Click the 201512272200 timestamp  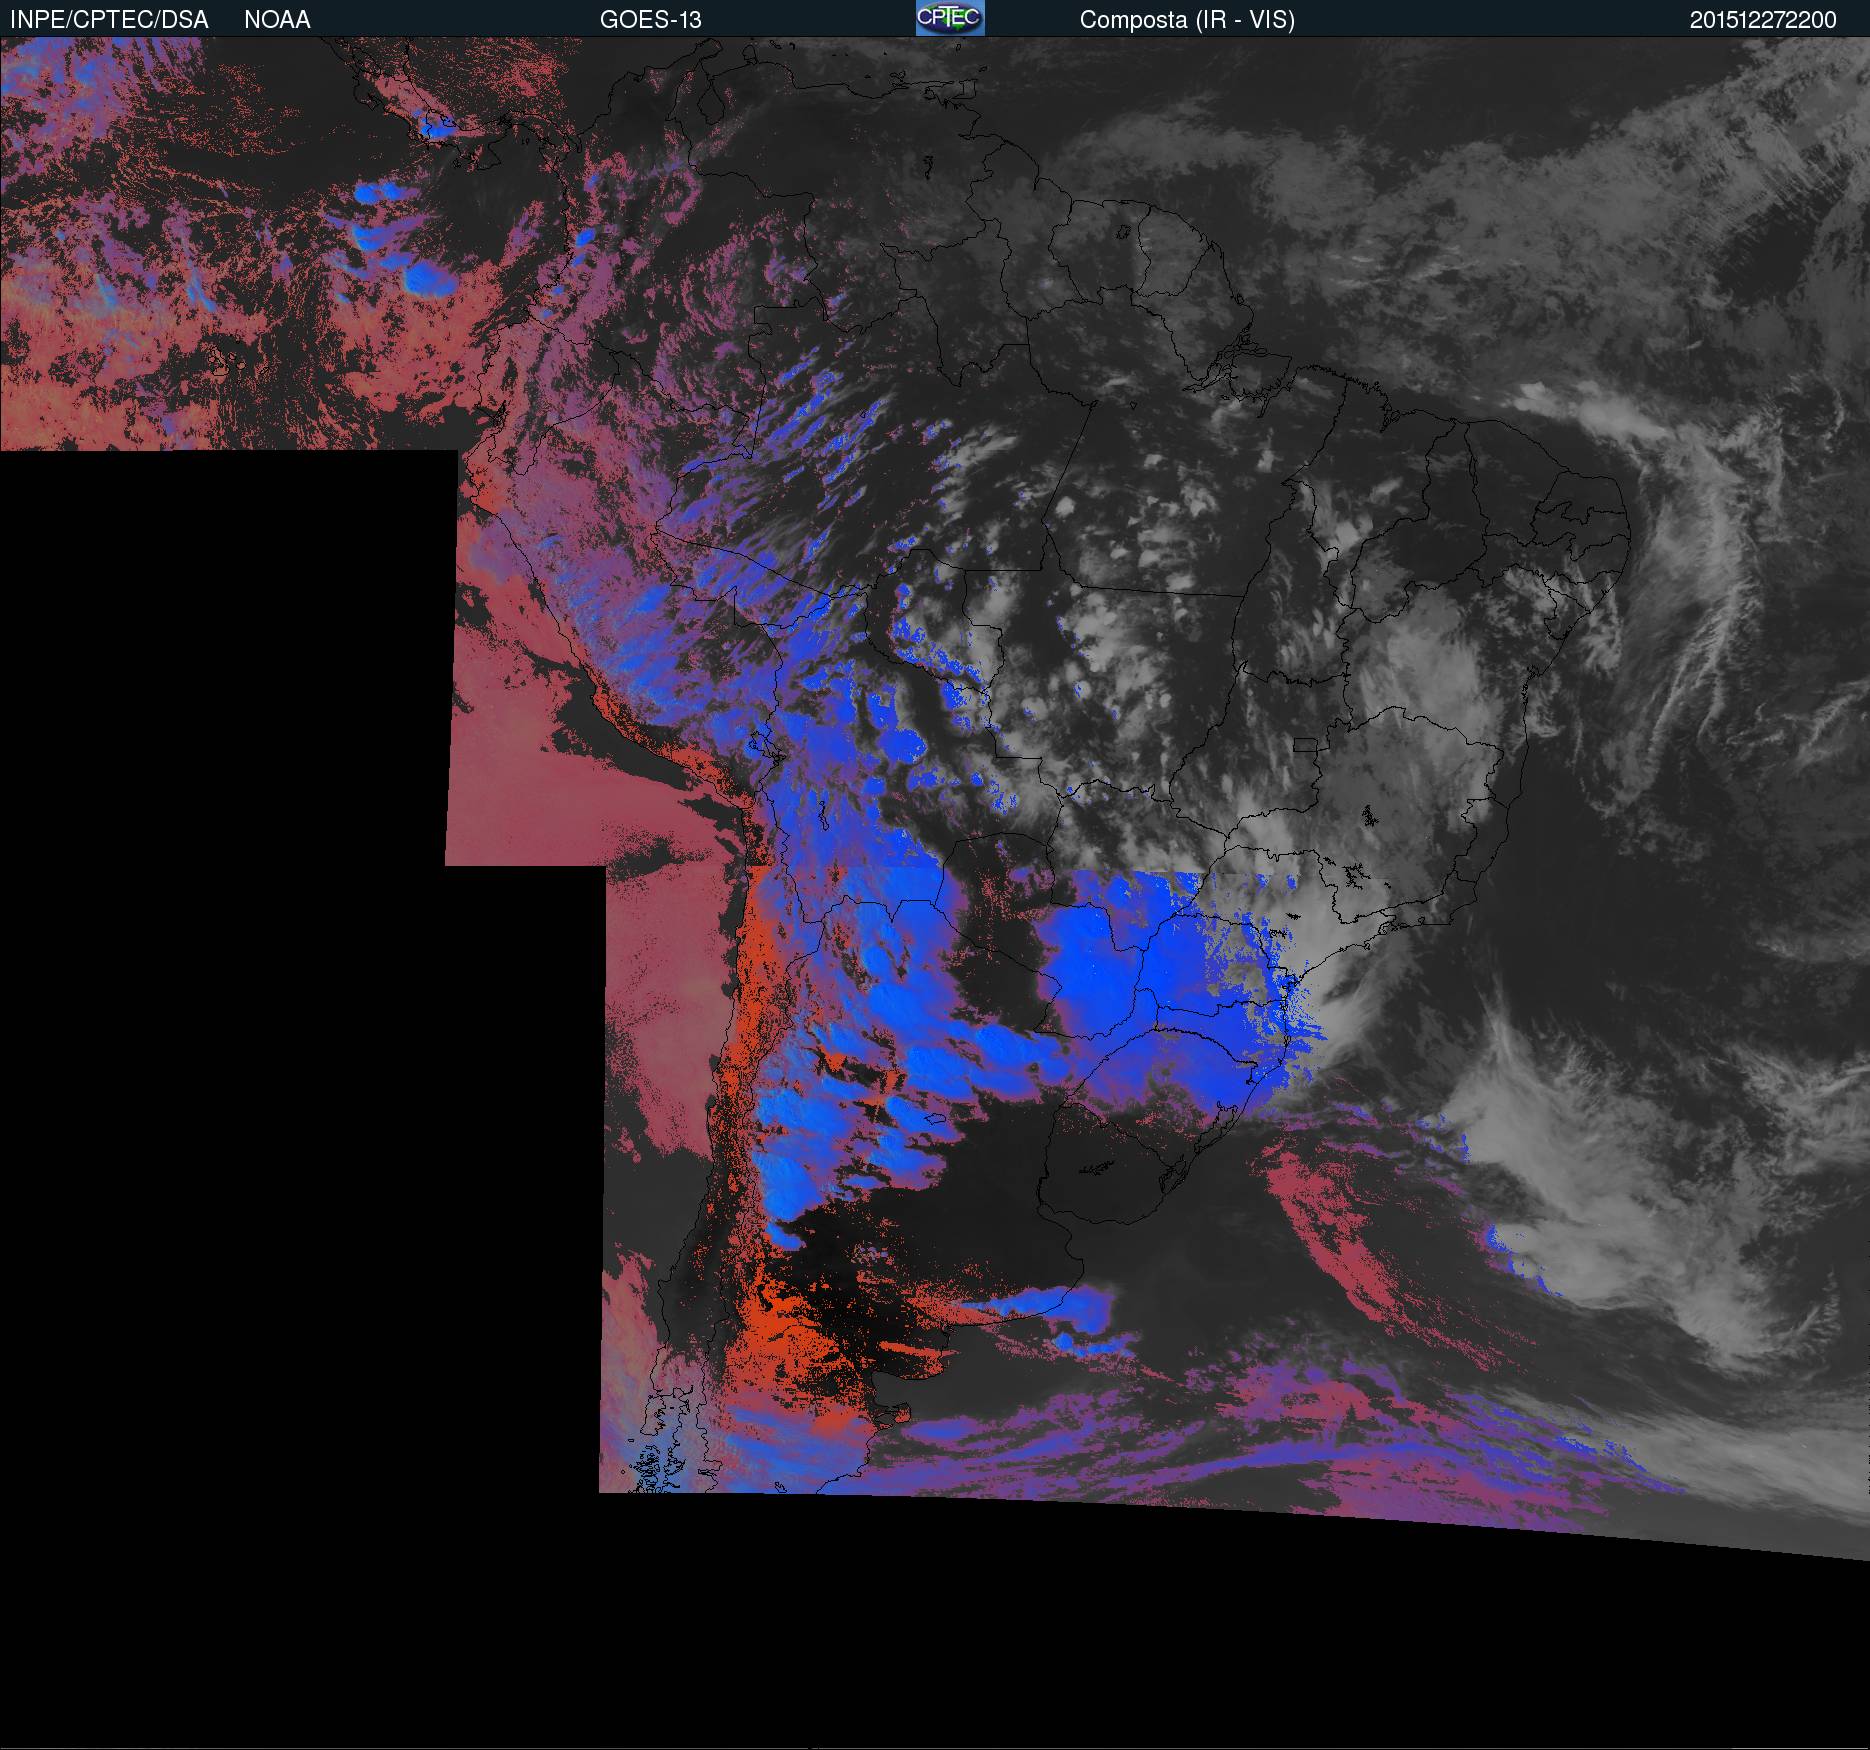point(1762,20)
